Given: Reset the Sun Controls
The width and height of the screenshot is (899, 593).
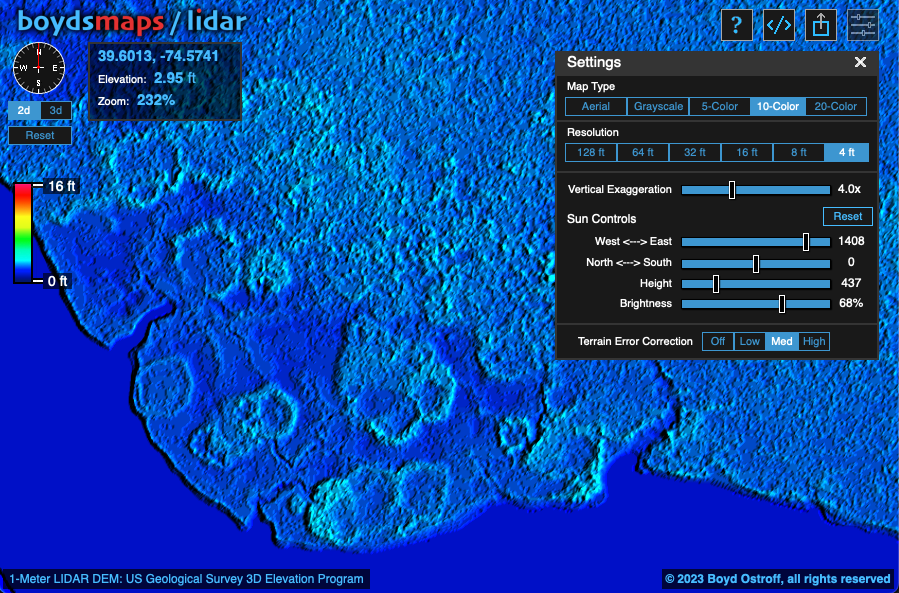Looking at the screenshot, I should (x=847, y=216).
